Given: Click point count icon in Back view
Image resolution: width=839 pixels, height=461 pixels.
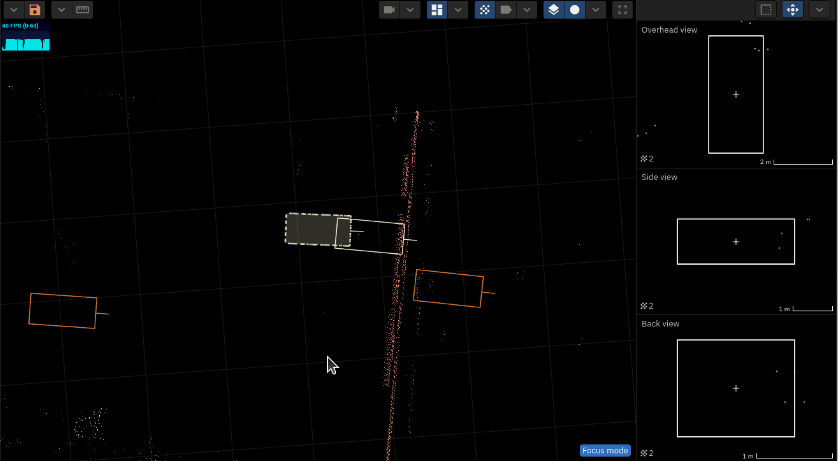Looking at the screenshot, I should [x=644, y=453].
